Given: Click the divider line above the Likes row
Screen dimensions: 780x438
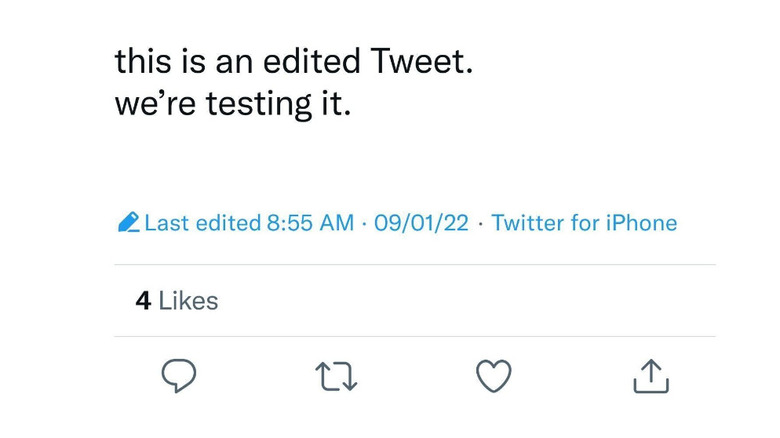Looking at the screenshot, I should (415, 265).
